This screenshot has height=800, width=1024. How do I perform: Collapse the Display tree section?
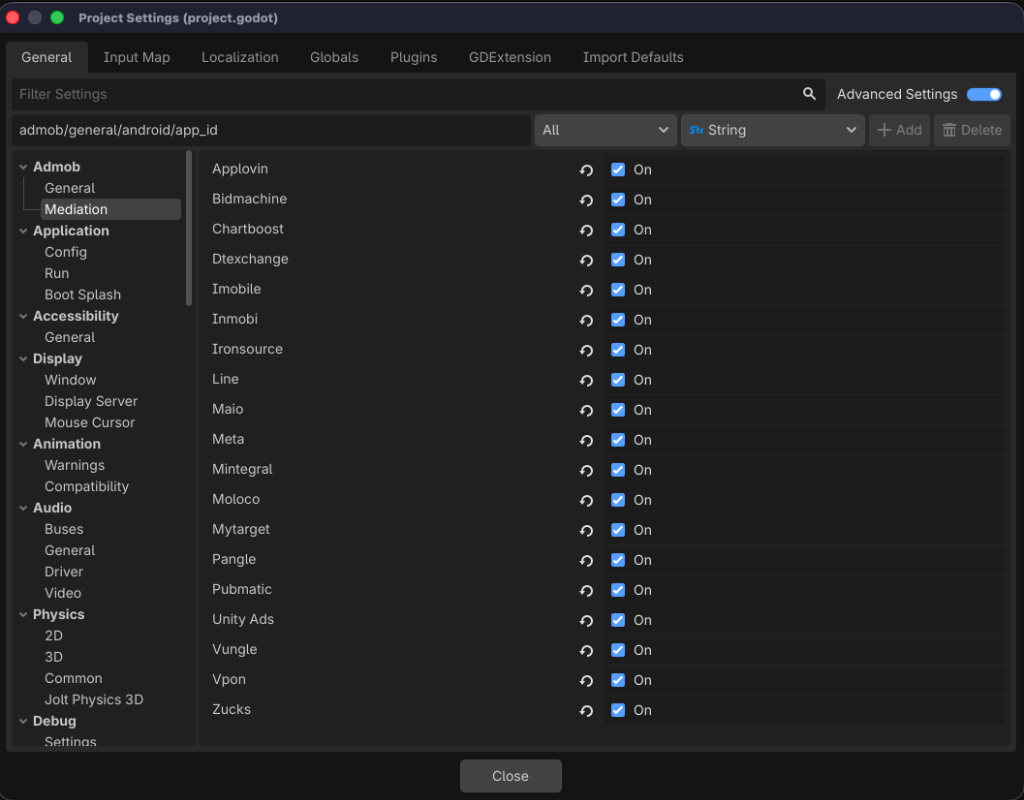coord(24,359)
